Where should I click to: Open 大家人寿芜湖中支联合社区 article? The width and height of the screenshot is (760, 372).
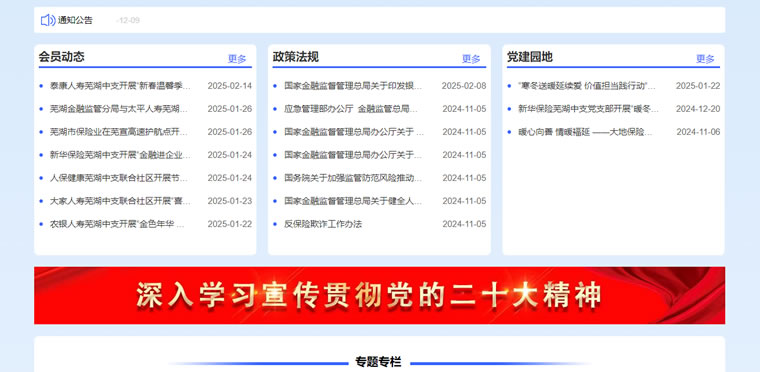pos(120,201)
